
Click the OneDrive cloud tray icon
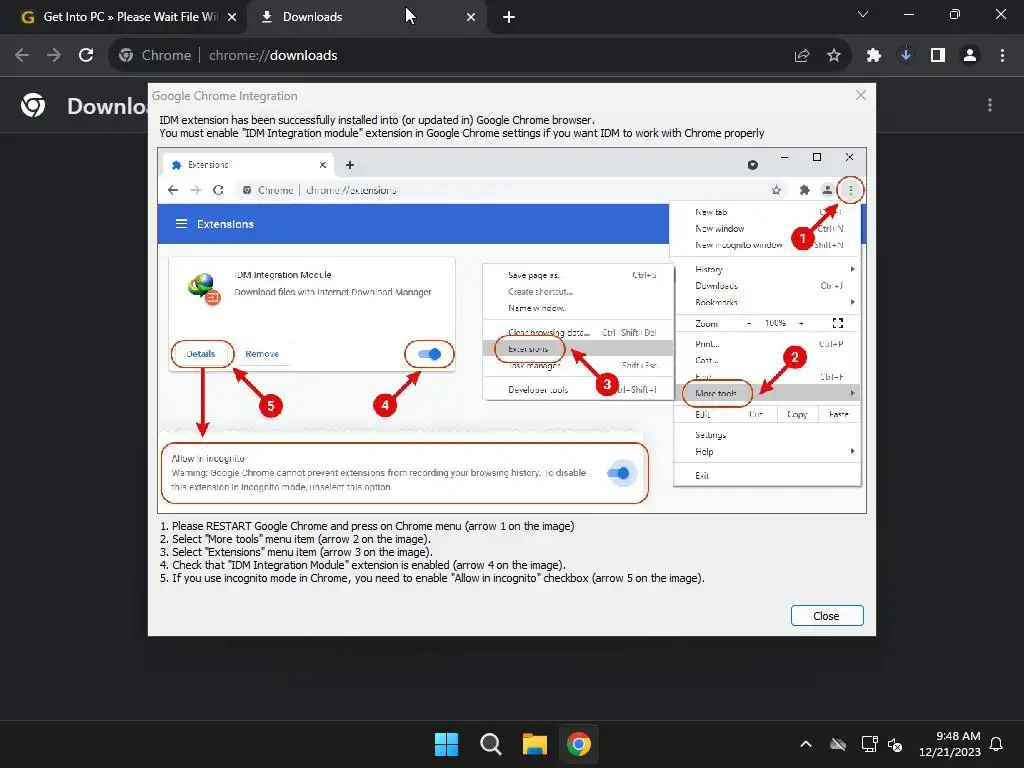[838, 744]
